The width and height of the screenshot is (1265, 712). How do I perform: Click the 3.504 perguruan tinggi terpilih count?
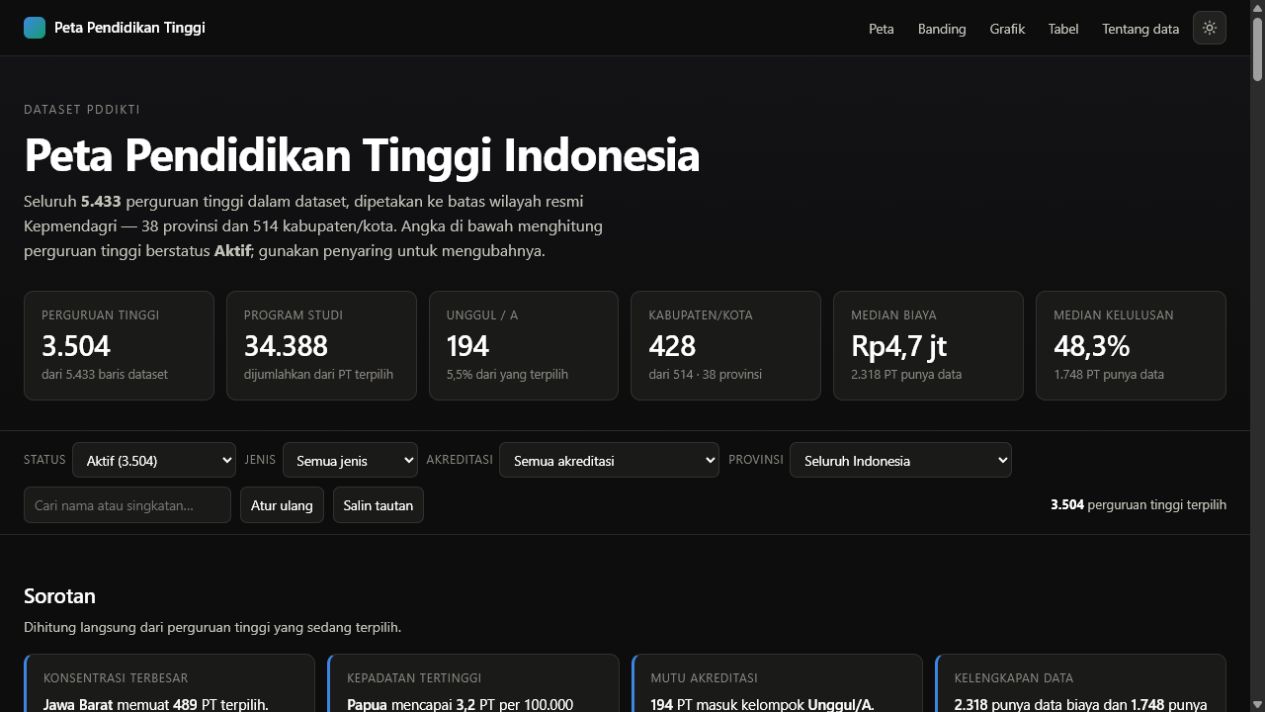coord(1138,505)
